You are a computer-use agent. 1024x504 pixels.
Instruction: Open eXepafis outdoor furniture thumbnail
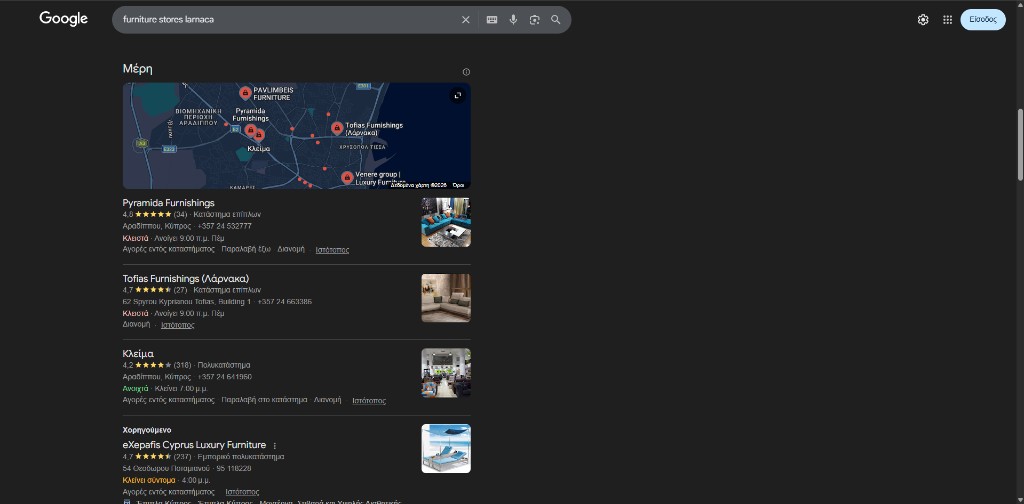tap(446, 449)
